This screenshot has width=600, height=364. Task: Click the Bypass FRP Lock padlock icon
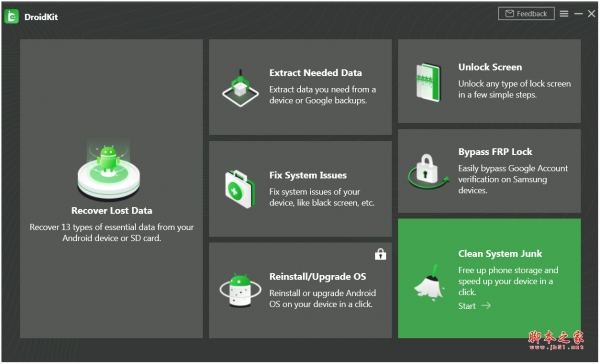[x=428, y=171]
